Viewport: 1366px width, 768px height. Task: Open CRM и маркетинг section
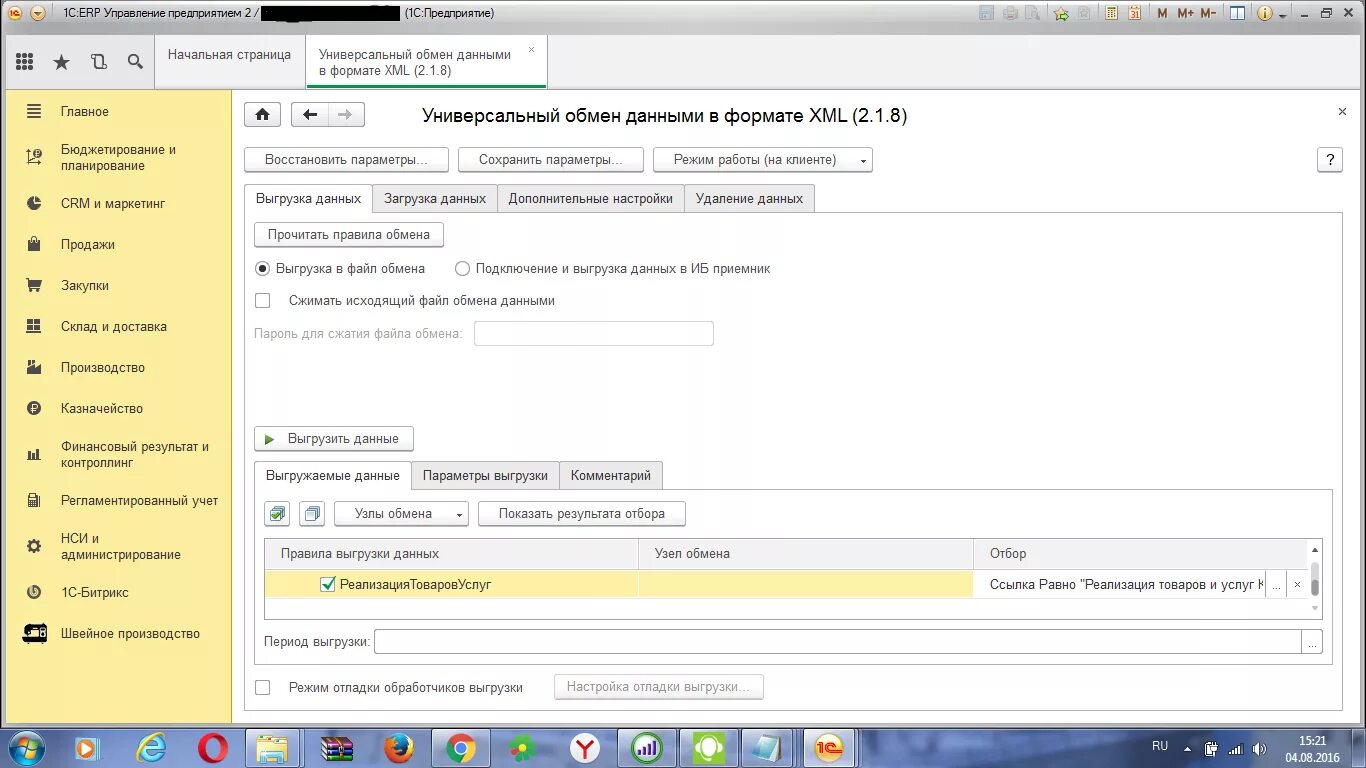112,203
